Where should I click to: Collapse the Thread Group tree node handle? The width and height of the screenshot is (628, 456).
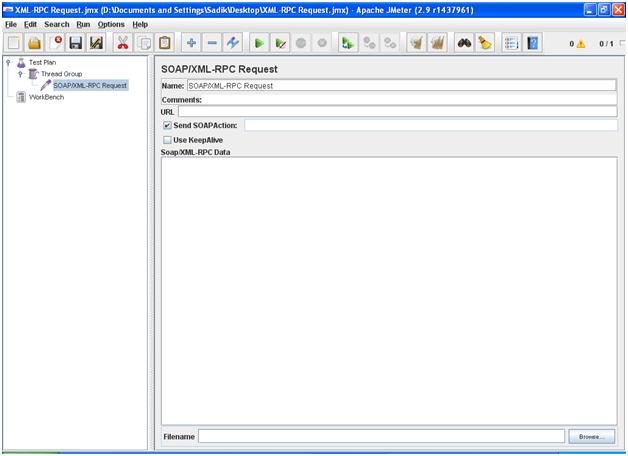tap(20, 74)
